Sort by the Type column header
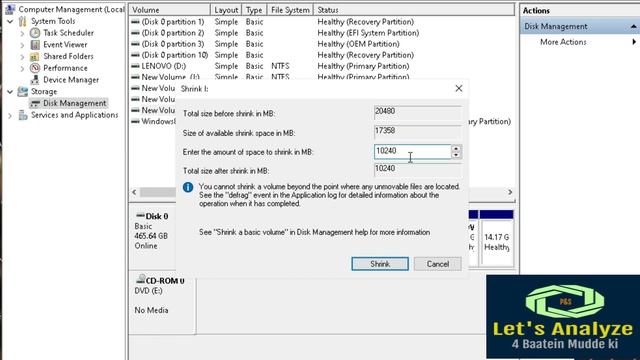Viewport: 640px width, 360px height. point(254,10)
